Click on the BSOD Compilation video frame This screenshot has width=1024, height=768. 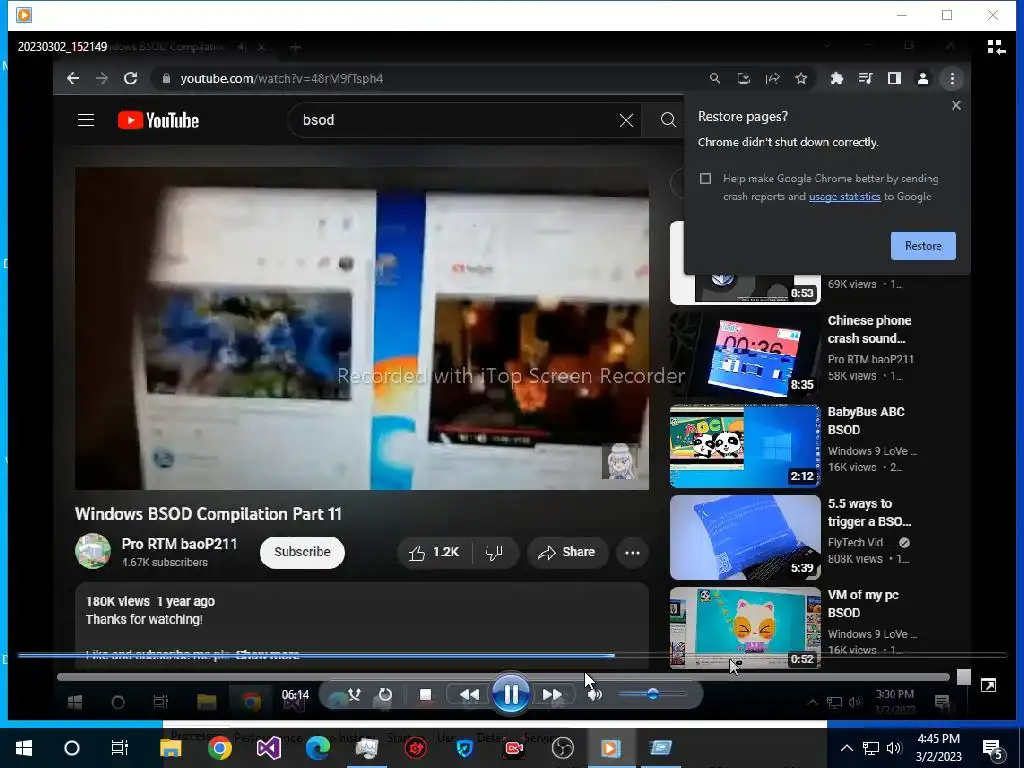tap(362, 328)
